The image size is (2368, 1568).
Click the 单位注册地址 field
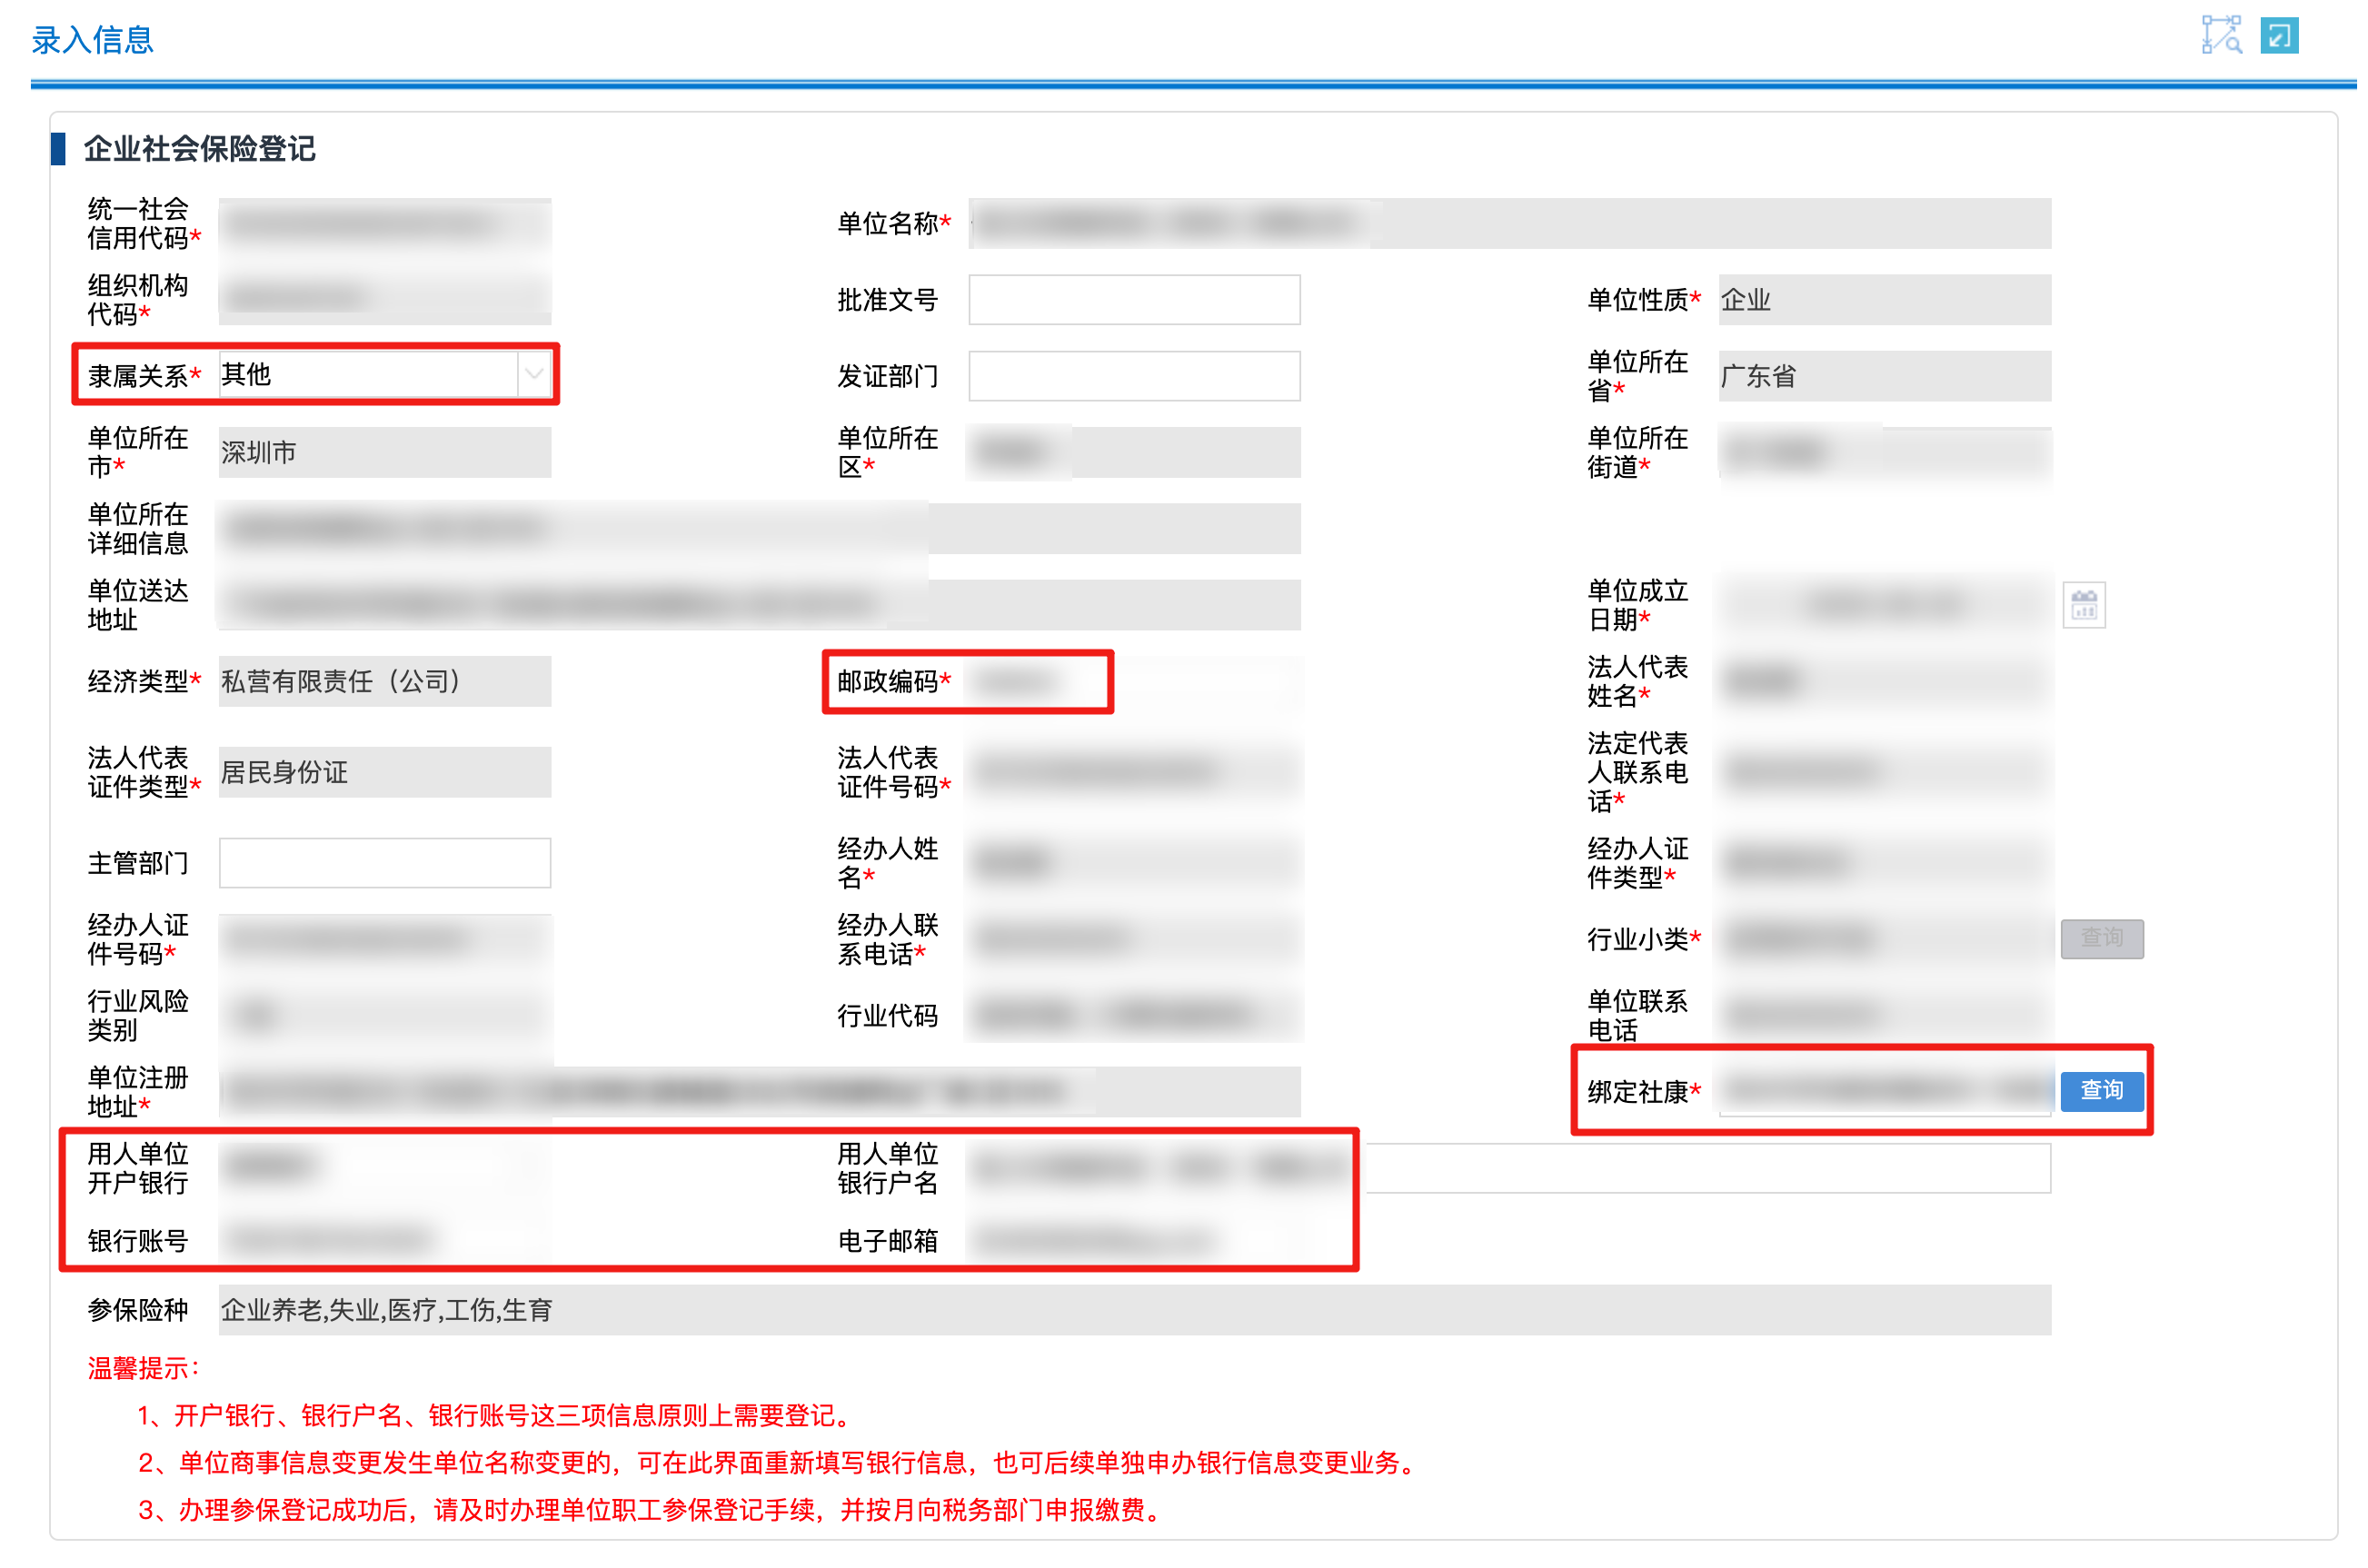(x=760, y=1091)
